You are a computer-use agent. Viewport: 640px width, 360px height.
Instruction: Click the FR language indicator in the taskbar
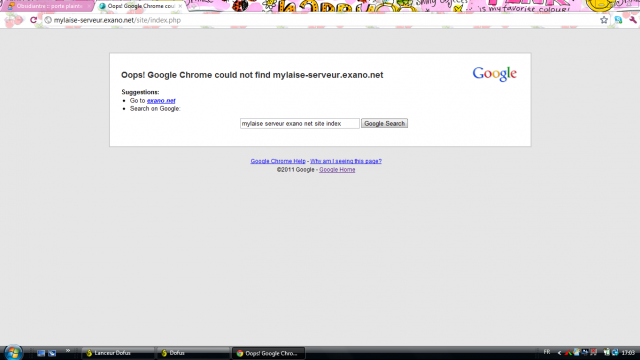pos(547,352)
